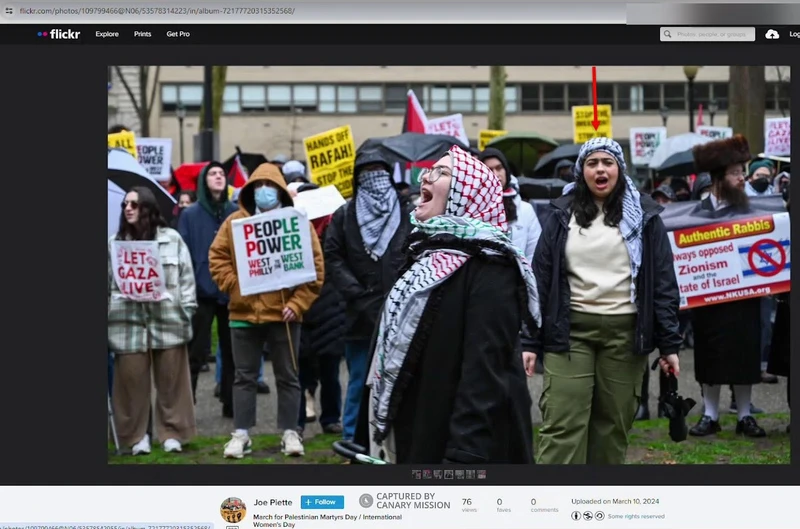Follow Joe Piette
Viewport: 800px width, 529px height.
pyautogui.click(x=322, y=502)
